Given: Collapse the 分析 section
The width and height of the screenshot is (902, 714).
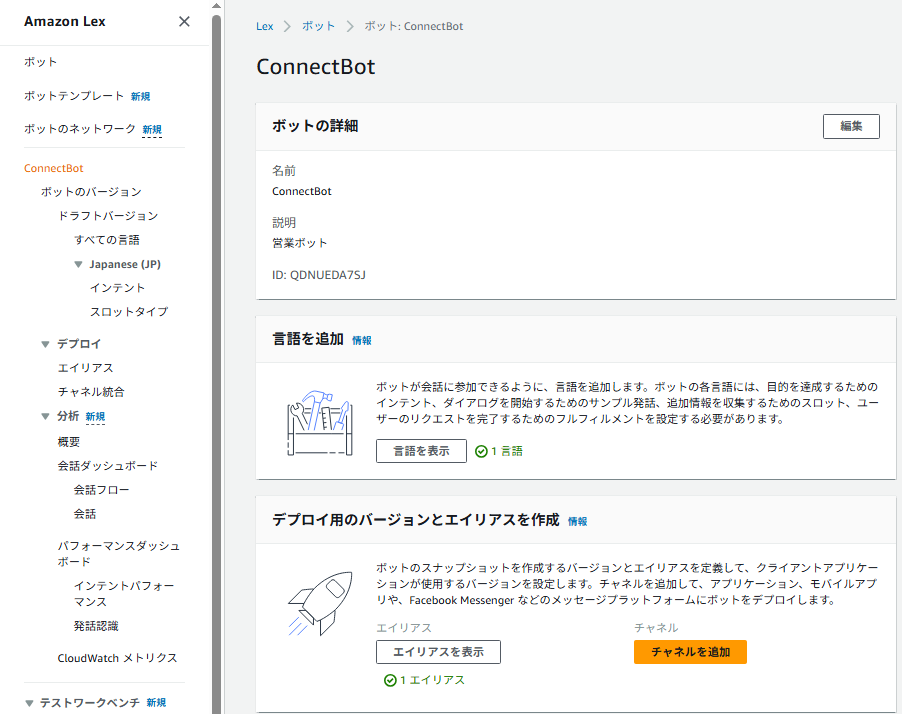Looking at the screenshot, I should 45,416.
